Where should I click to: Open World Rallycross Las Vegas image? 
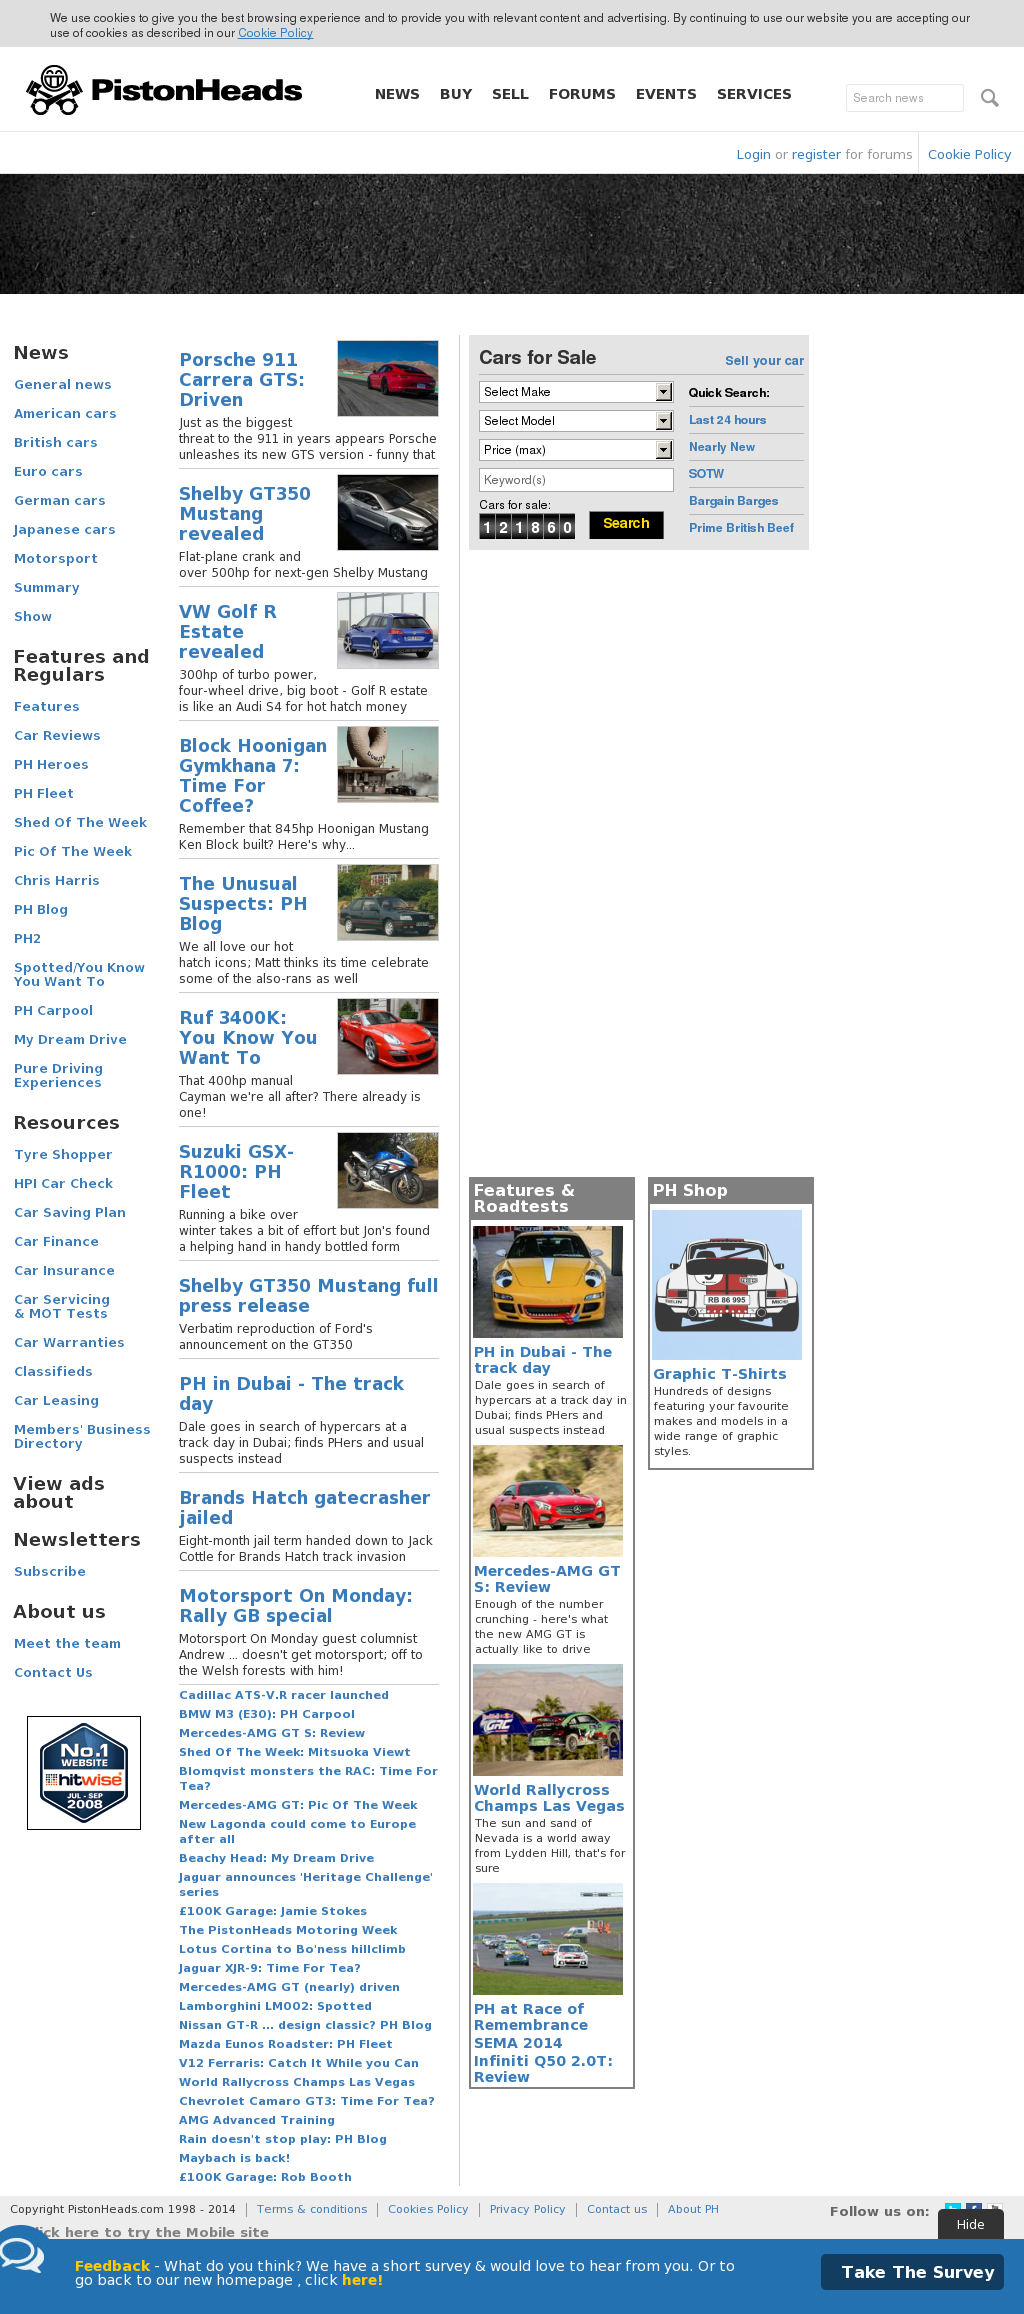548,1720
